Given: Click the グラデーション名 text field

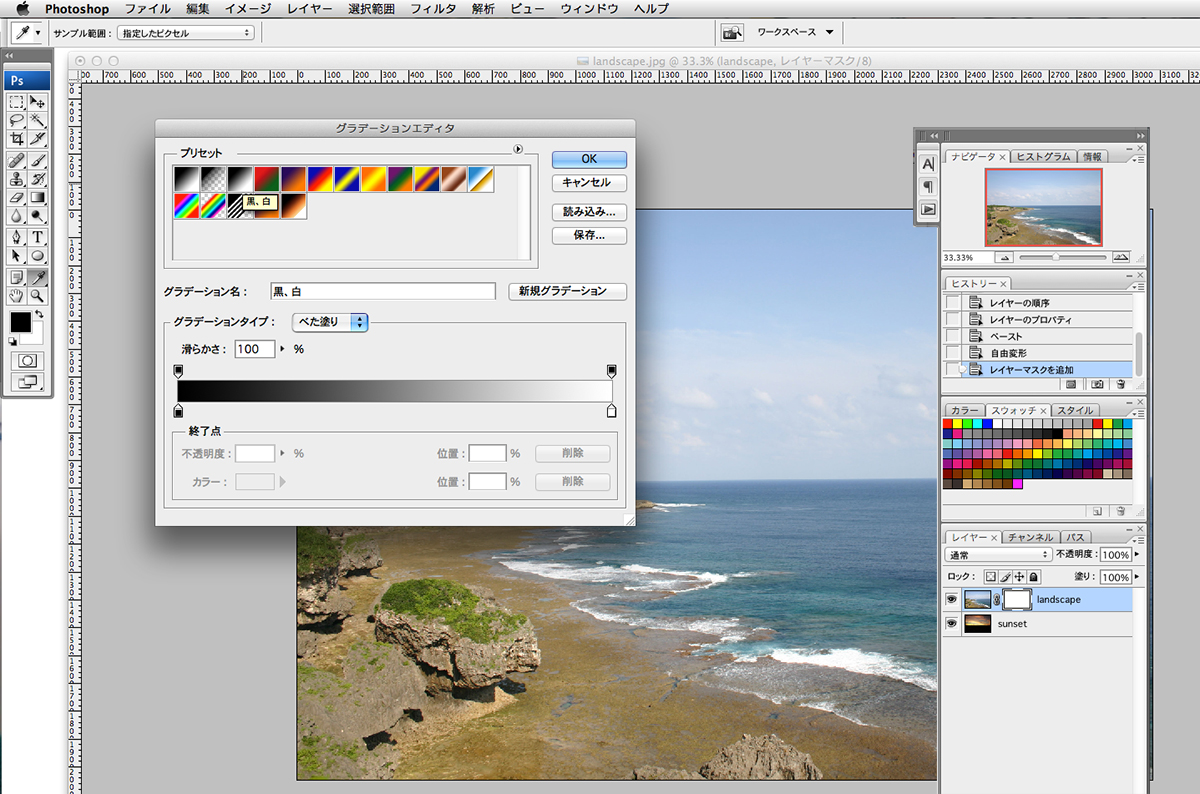Looking at the screenshot, I should pyautogui.click(x=383, y=291).
